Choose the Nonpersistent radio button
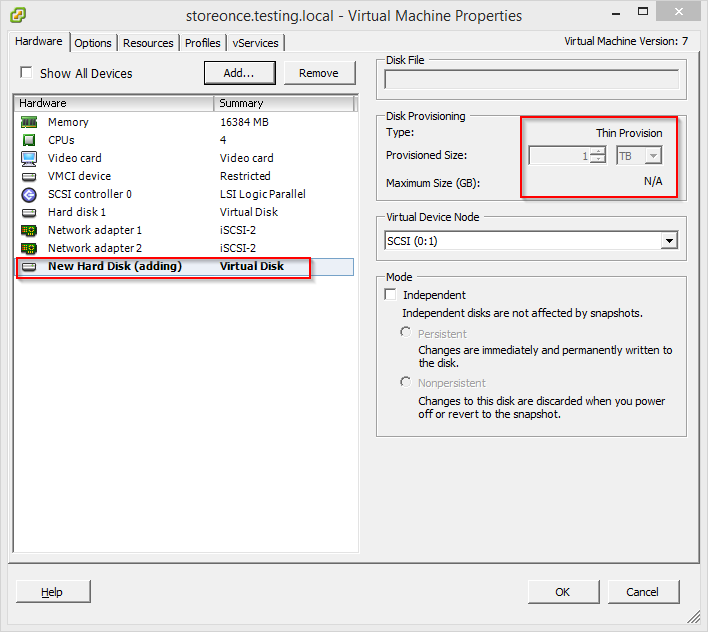This screenshot has height=632, width=708. [x=405, y=382]
